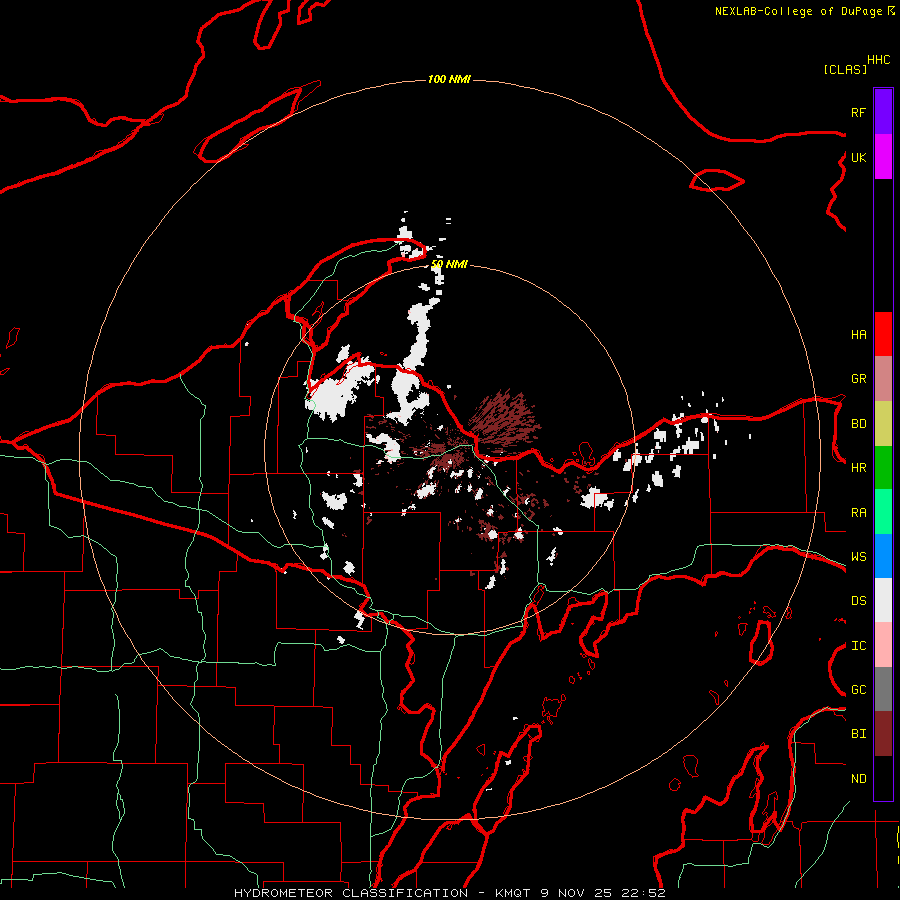The image size is (900, 900).
Task: Click the DS white legend color swatch
Action: click(883, 600)
